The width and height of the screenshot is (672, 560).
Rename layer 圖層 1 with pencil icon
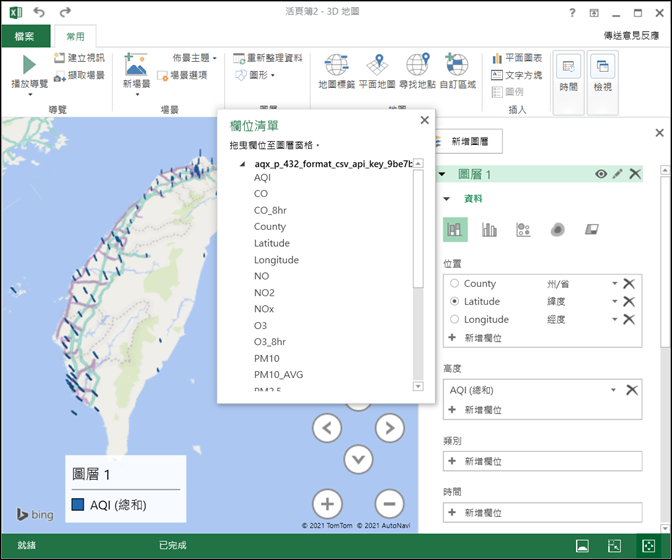618,174
